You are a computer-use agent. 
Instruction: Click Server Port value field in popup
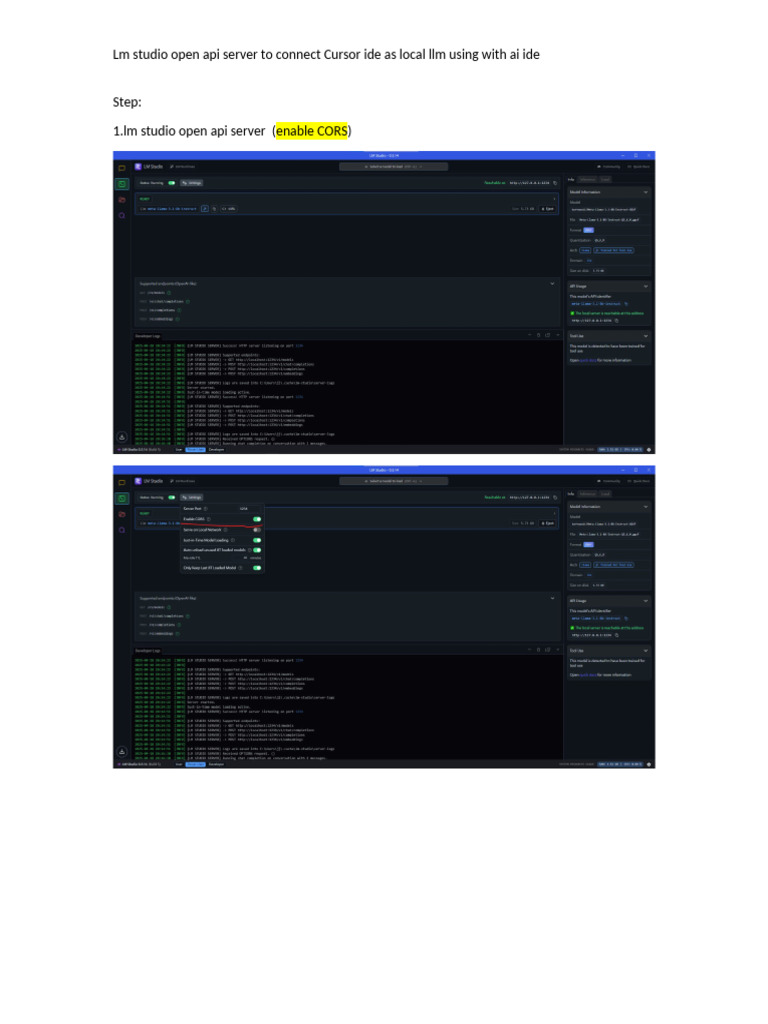tap(244, 508)
